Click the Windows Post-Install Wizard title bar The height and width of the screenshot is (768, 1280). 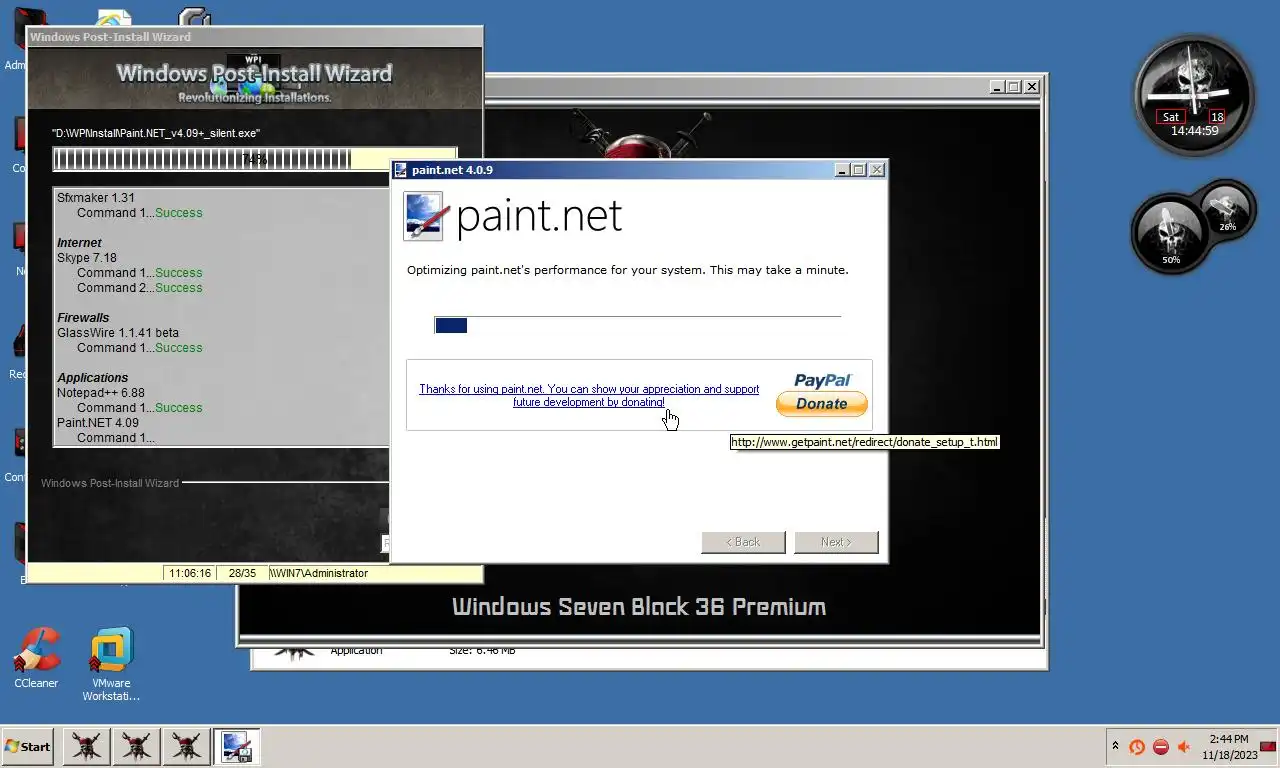(x=255, y=37)
